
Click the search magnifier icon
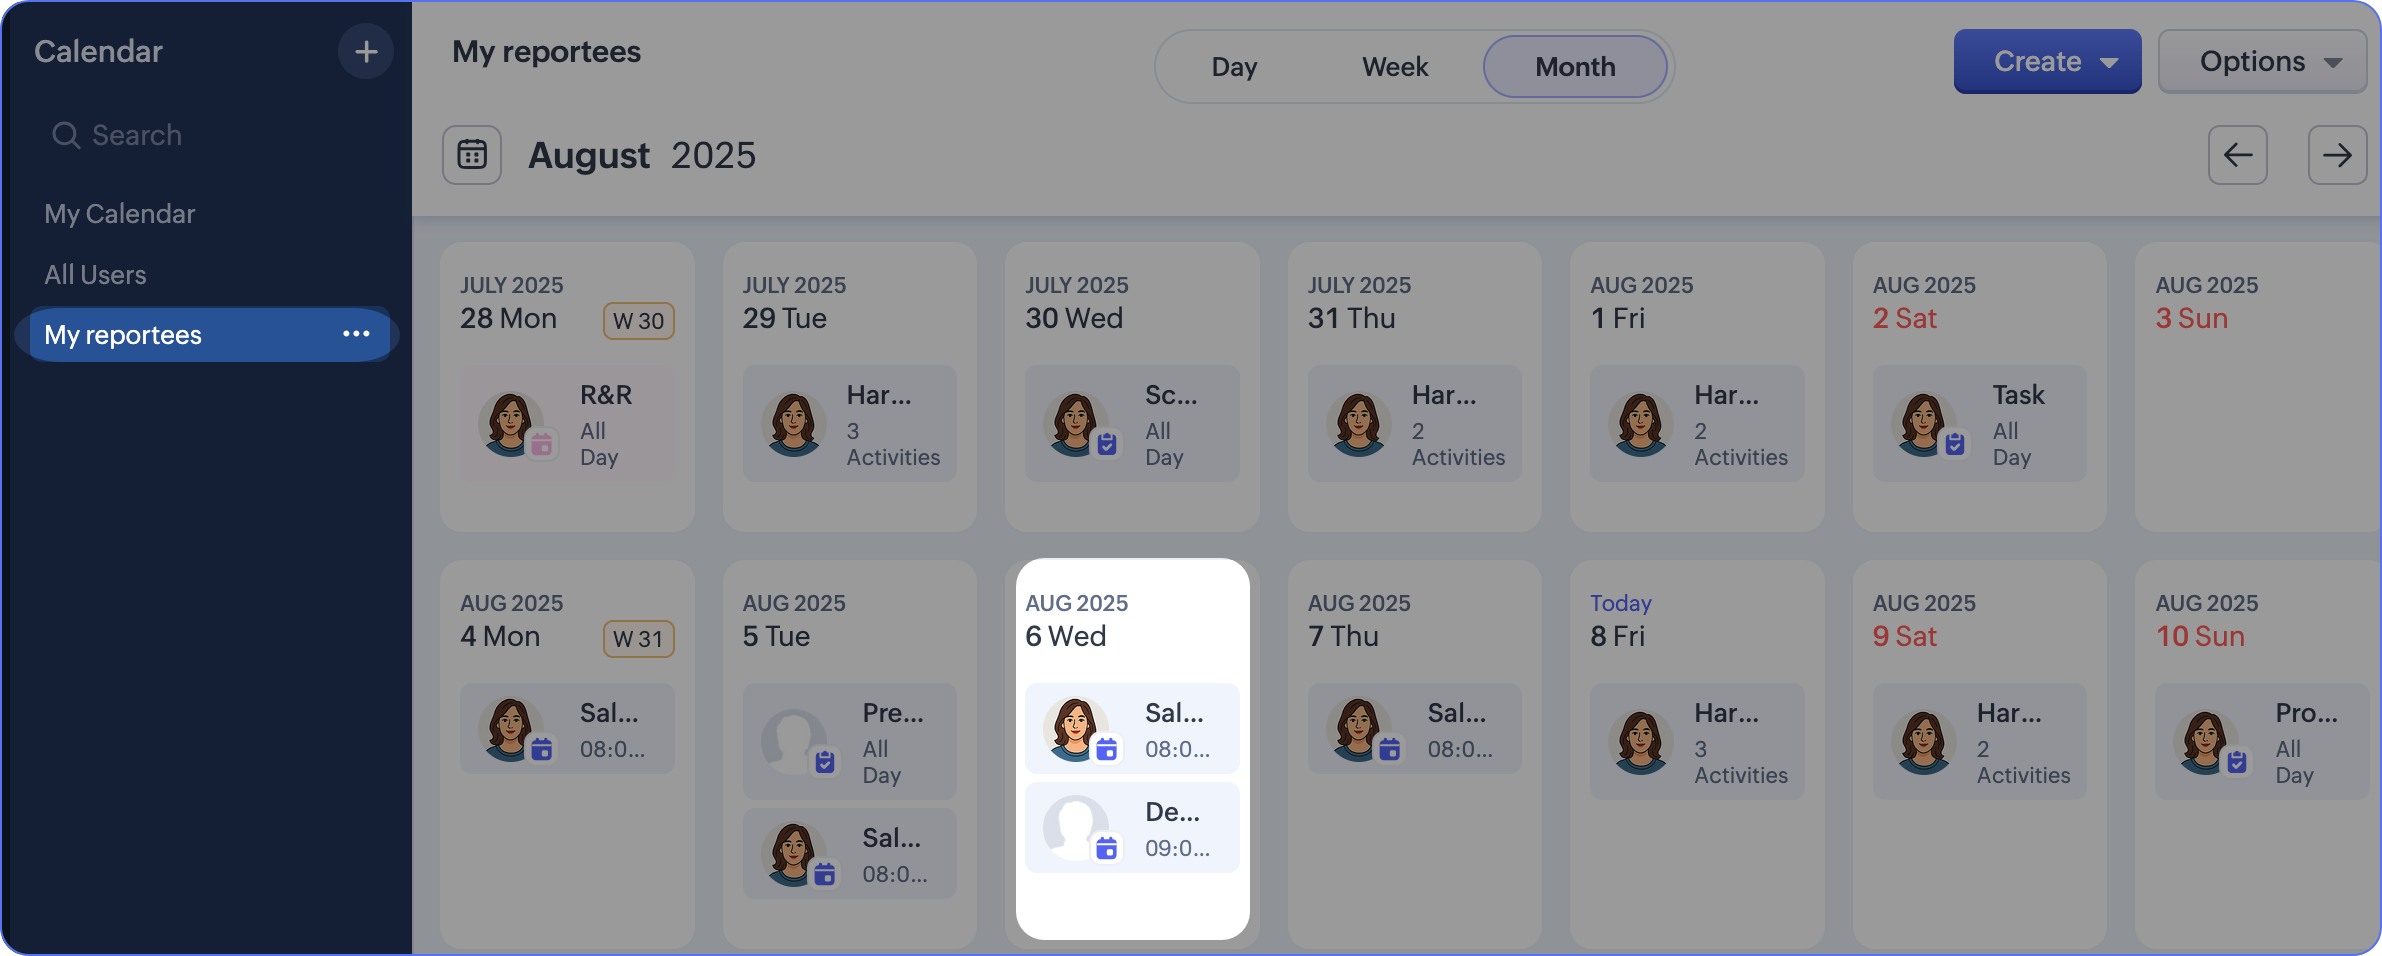click(66, 135)
